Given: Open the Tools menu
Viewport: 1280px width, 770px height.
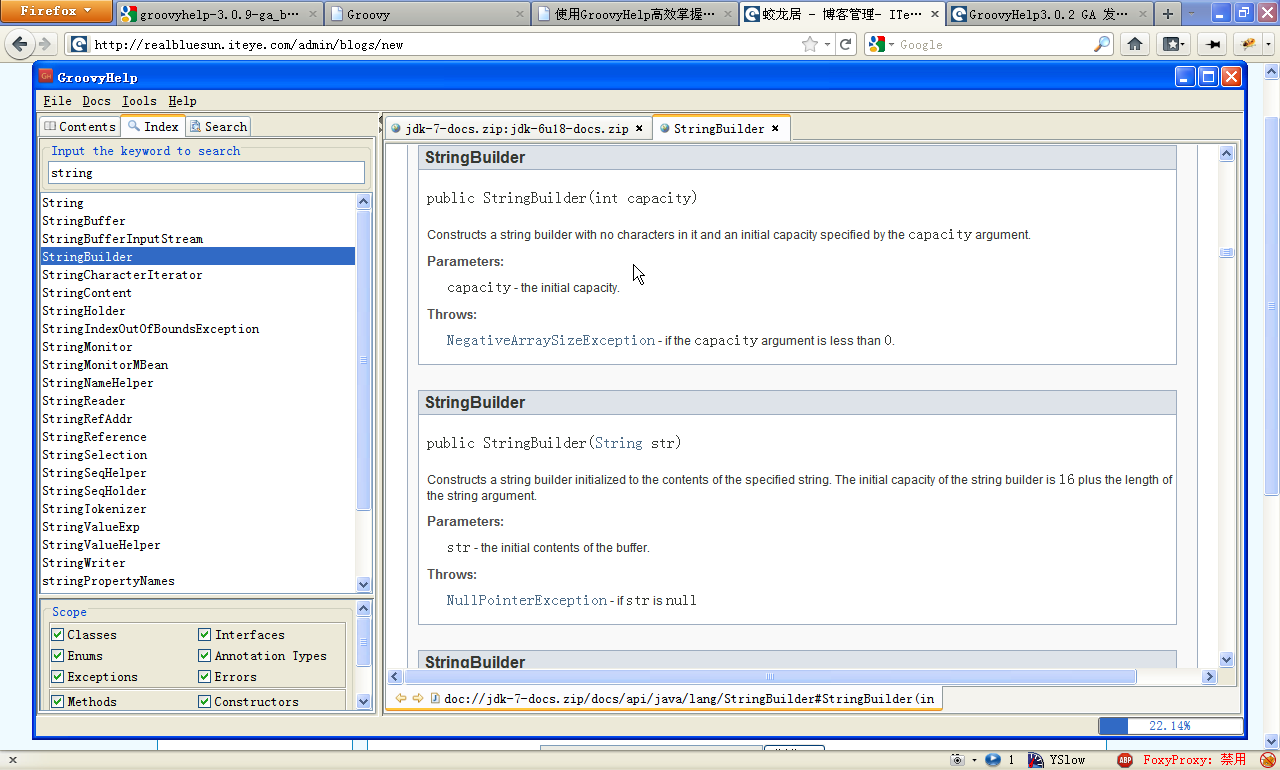Looking at the screenshot, I should [x=139, y=100].
